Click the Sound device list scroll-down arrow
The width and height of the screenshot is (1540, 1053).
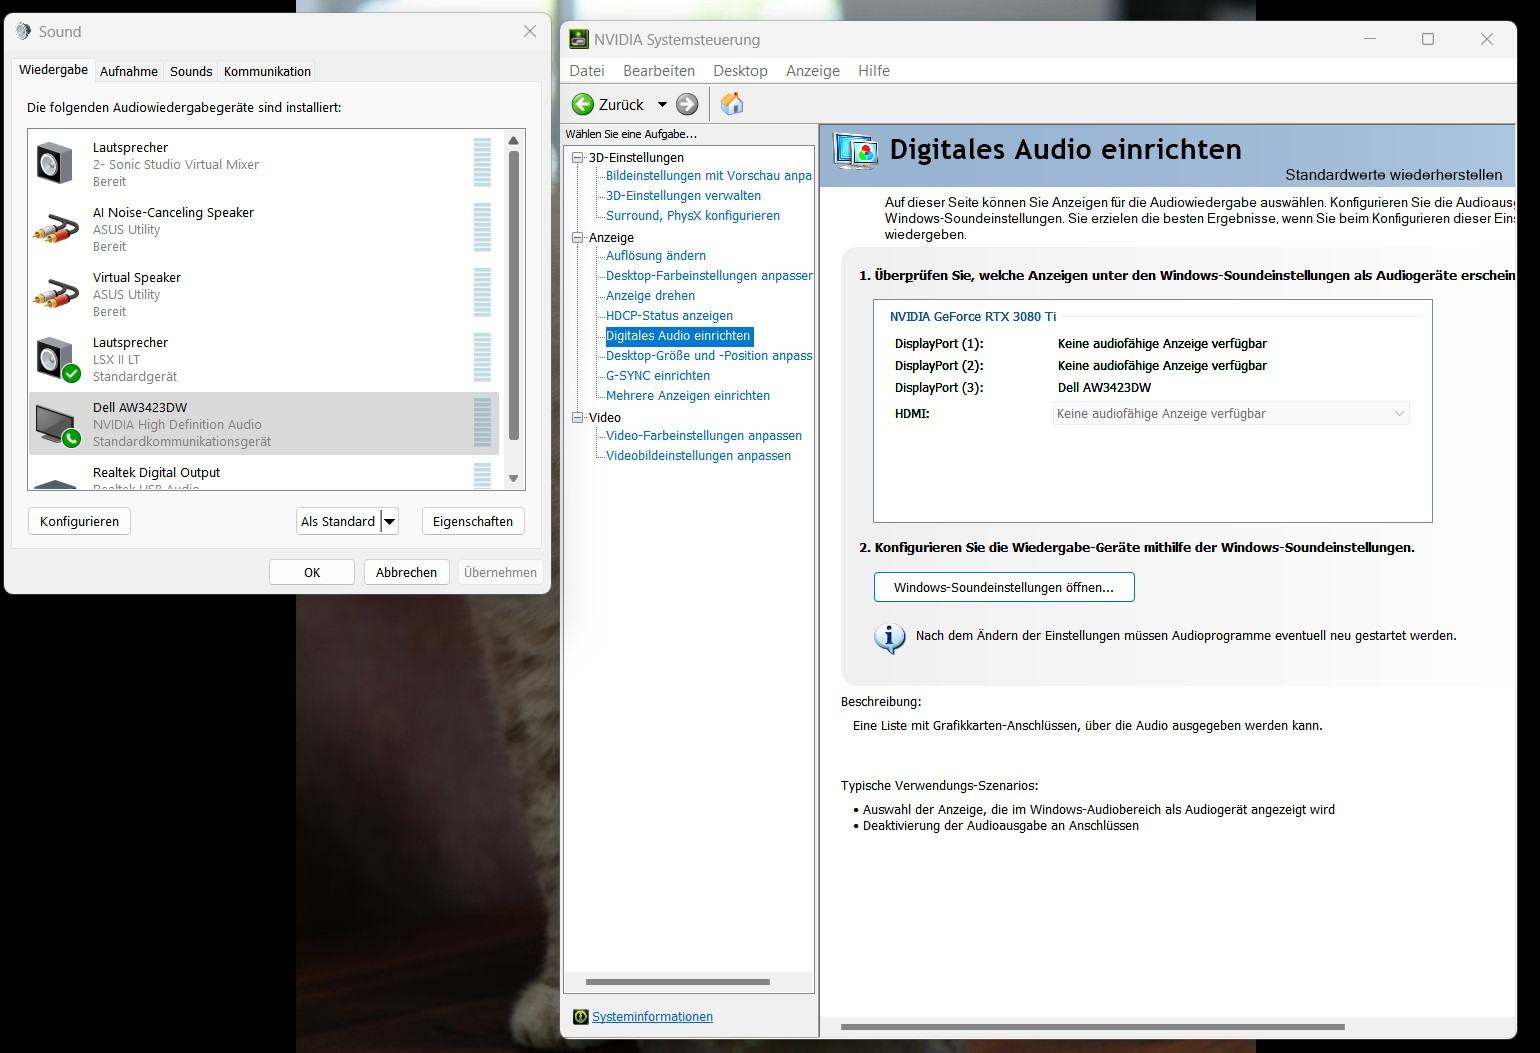(514, 478)
